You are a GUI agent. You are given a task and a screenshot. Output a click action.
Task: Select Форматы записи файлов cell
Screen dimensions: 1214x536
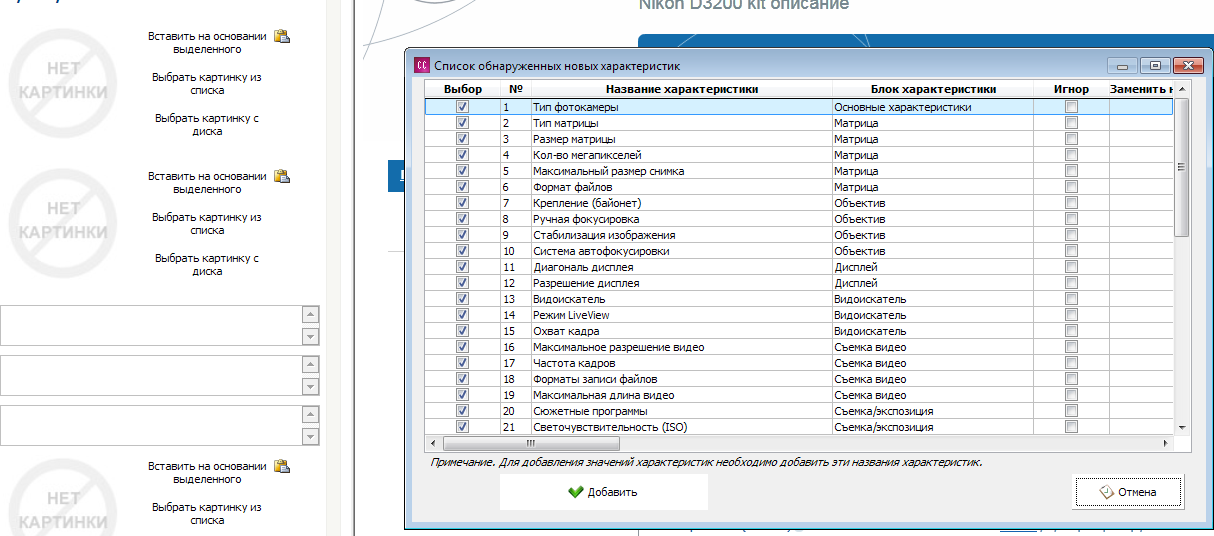click(x=681, y=379)
